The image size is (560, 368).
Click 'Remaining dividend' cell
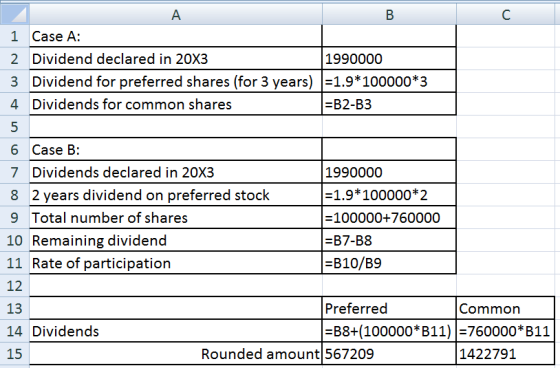click(x=176, y=240)
